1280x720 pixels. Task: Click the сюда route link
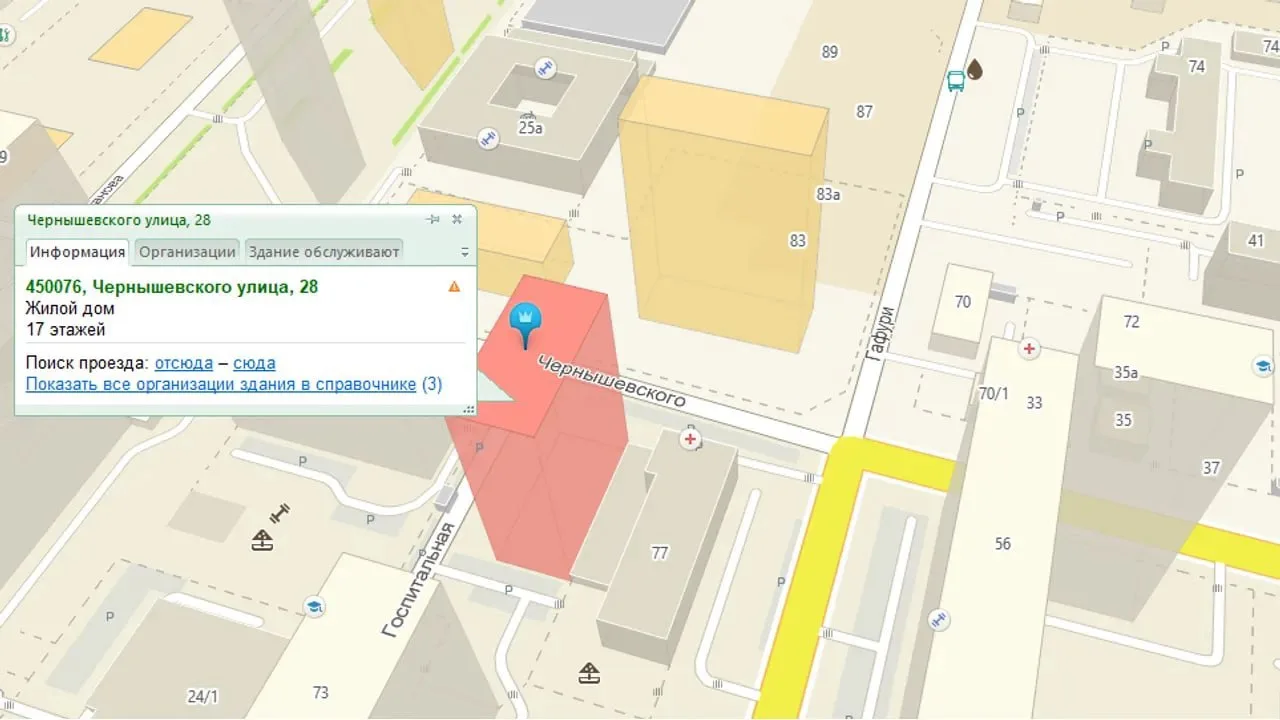point(254,363)
